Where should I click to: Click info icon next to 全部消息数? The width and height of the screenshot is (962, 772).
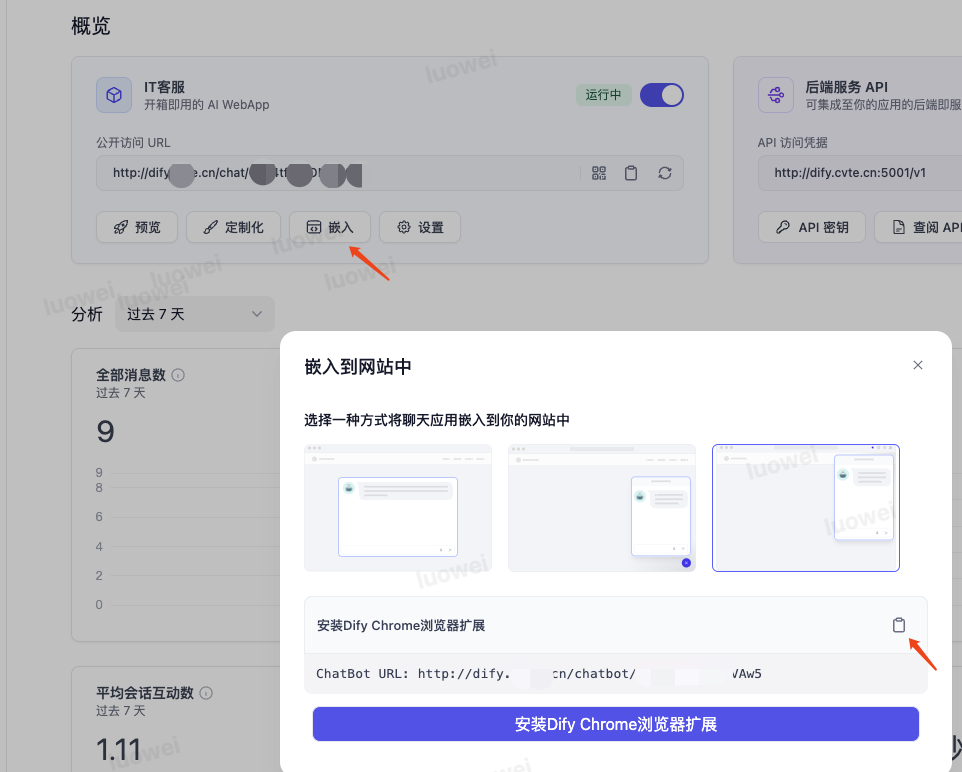click(178, 375)
